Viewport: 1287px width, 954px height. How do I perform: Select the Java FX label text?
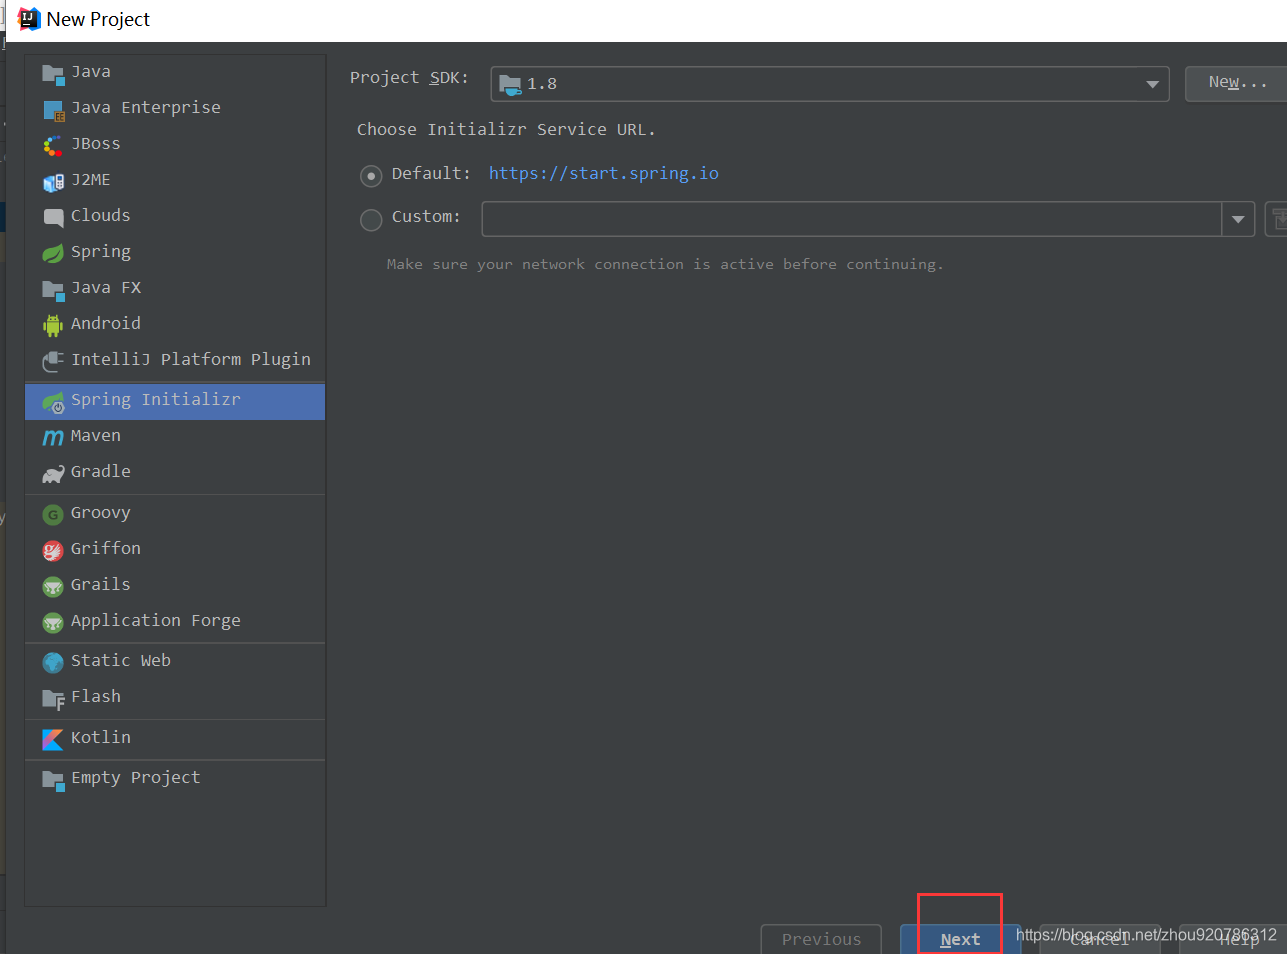106,287
